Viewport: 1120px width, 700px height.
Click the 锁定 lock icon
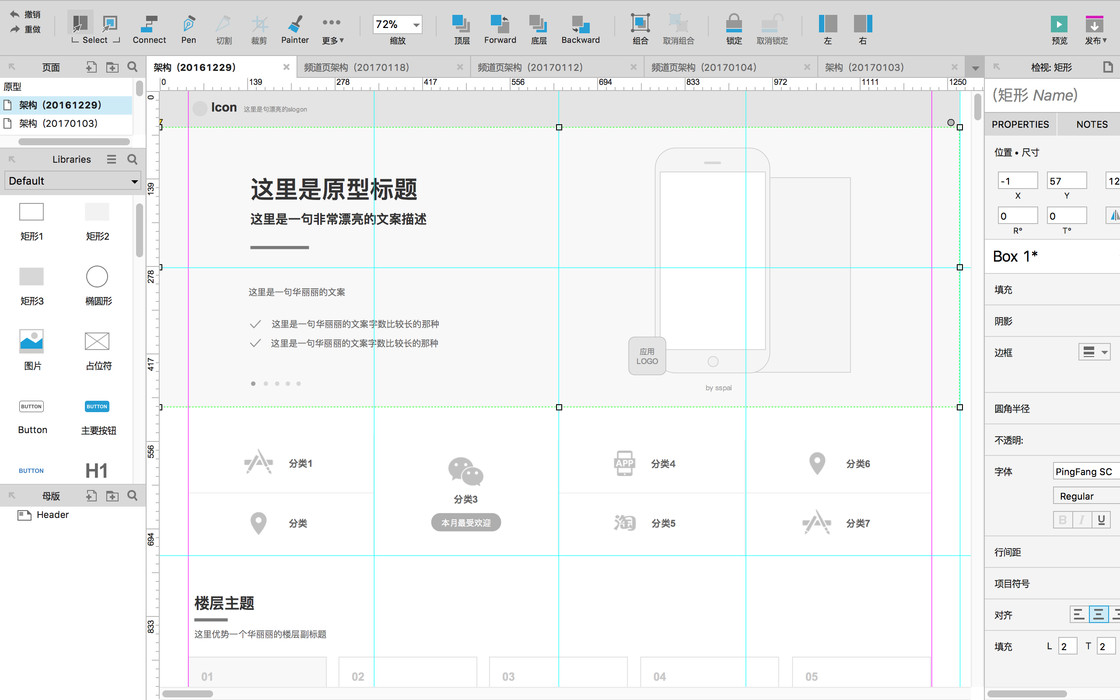(734, 24)
